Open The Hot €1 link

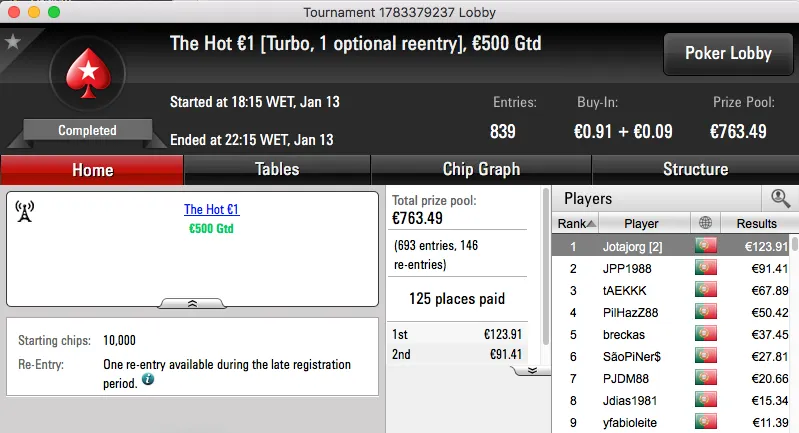211,210
